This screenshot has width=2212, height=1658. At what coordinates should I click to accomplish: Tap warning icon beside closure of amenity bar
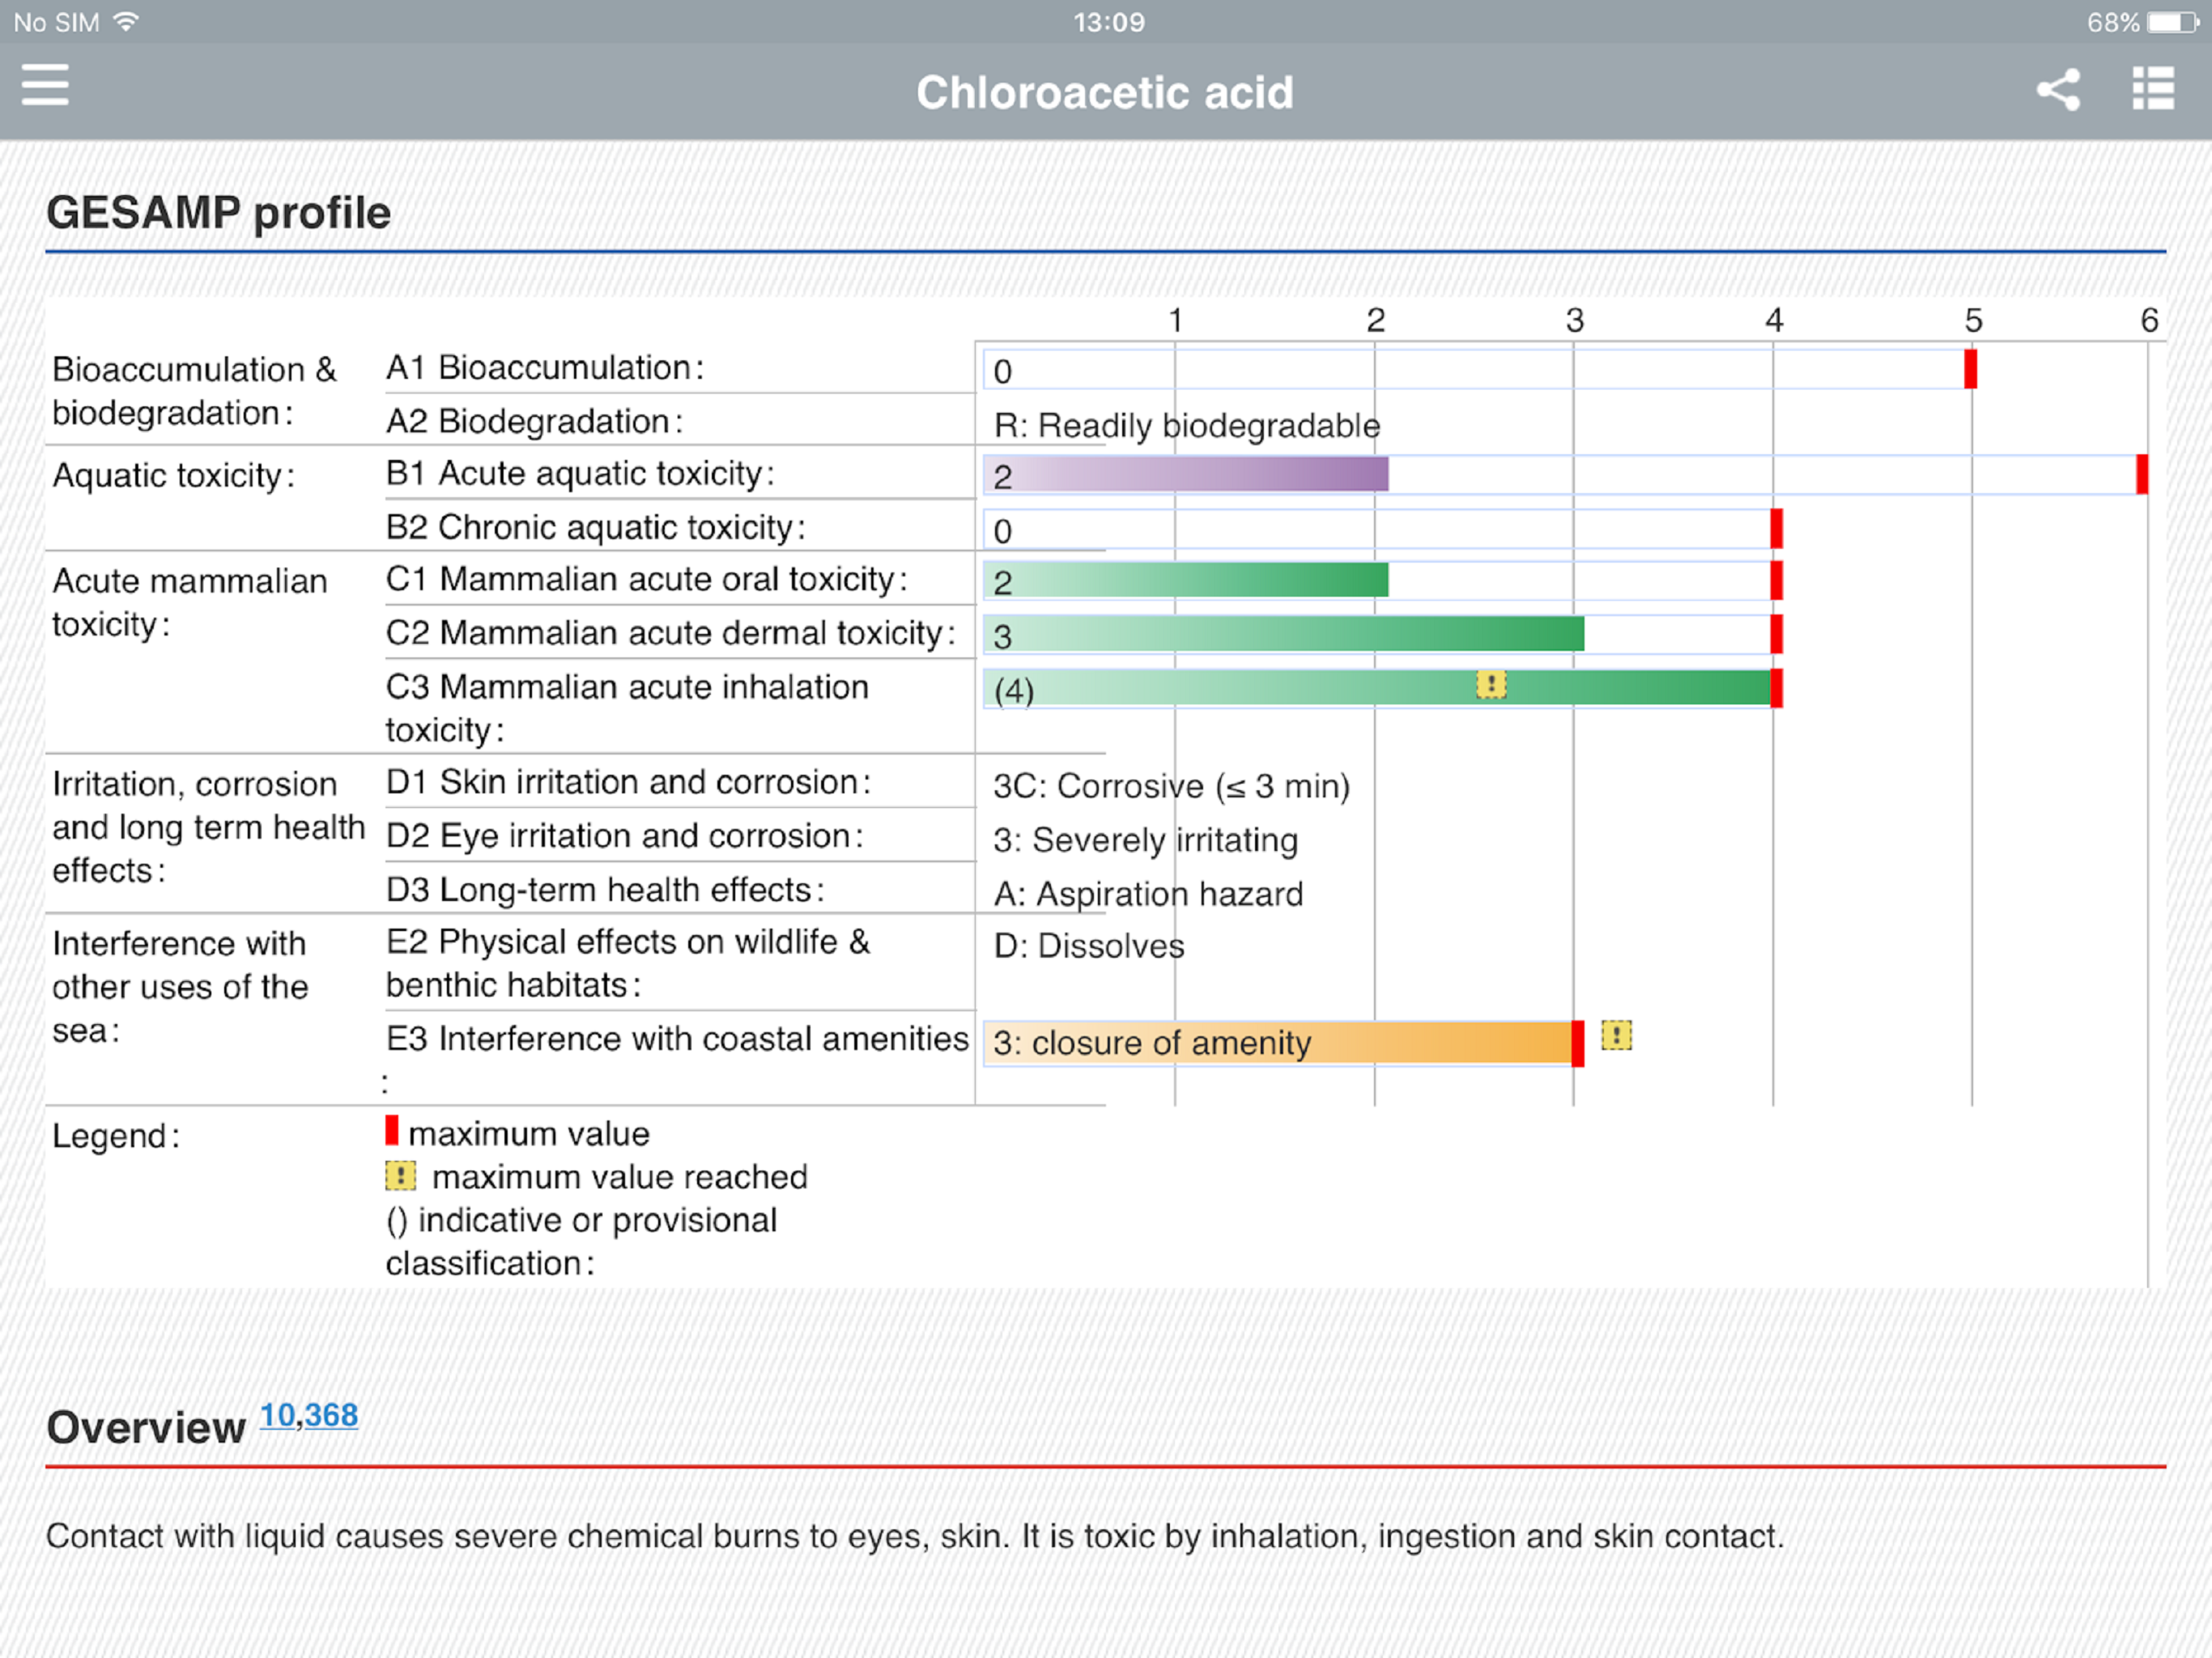(x=1616, y=1035)
